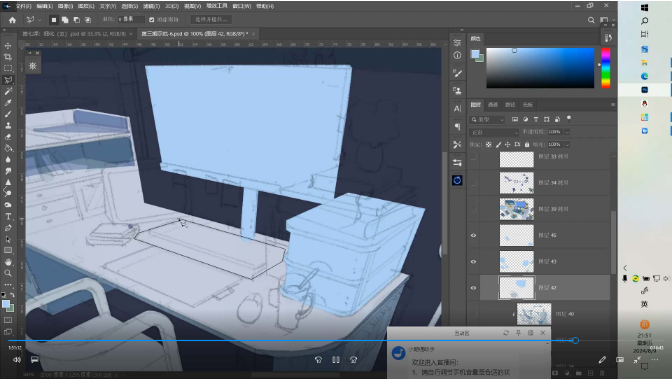Select the Eyedropper tool
Viewport: 672px width, 379px height.
click(x=8, y=103)
